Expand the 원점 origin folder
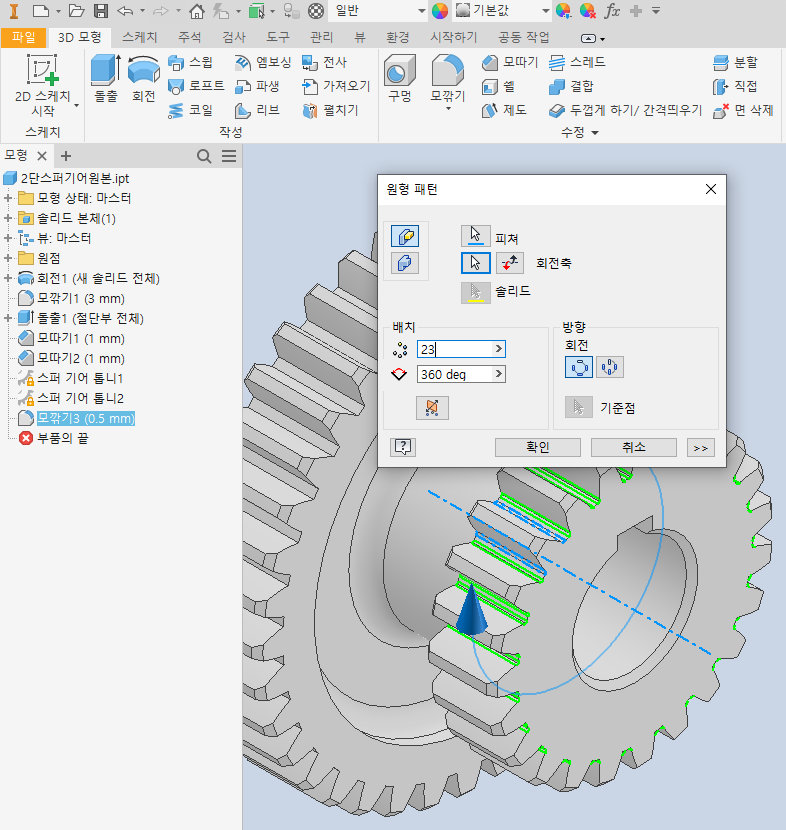This screenshot has height=830, width=786. coord(8,258)
